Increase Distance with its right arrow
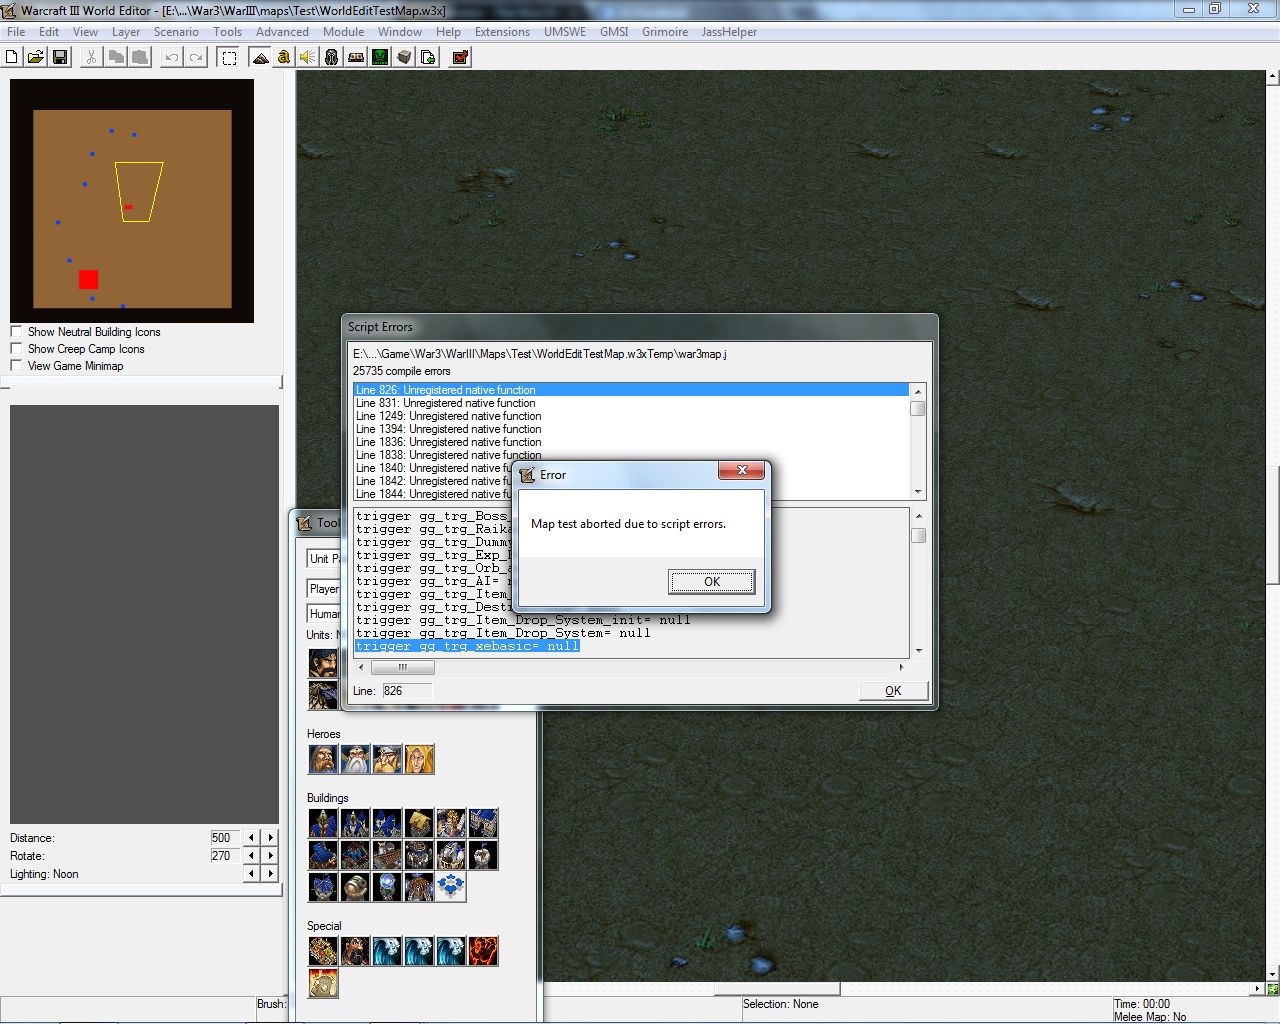Screen dimensions: 1280x1024 tap(270, 838)
